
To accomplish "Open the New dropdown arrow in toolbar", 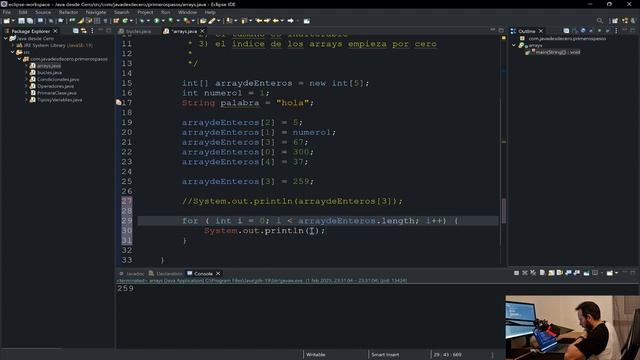I will point(13,20).
